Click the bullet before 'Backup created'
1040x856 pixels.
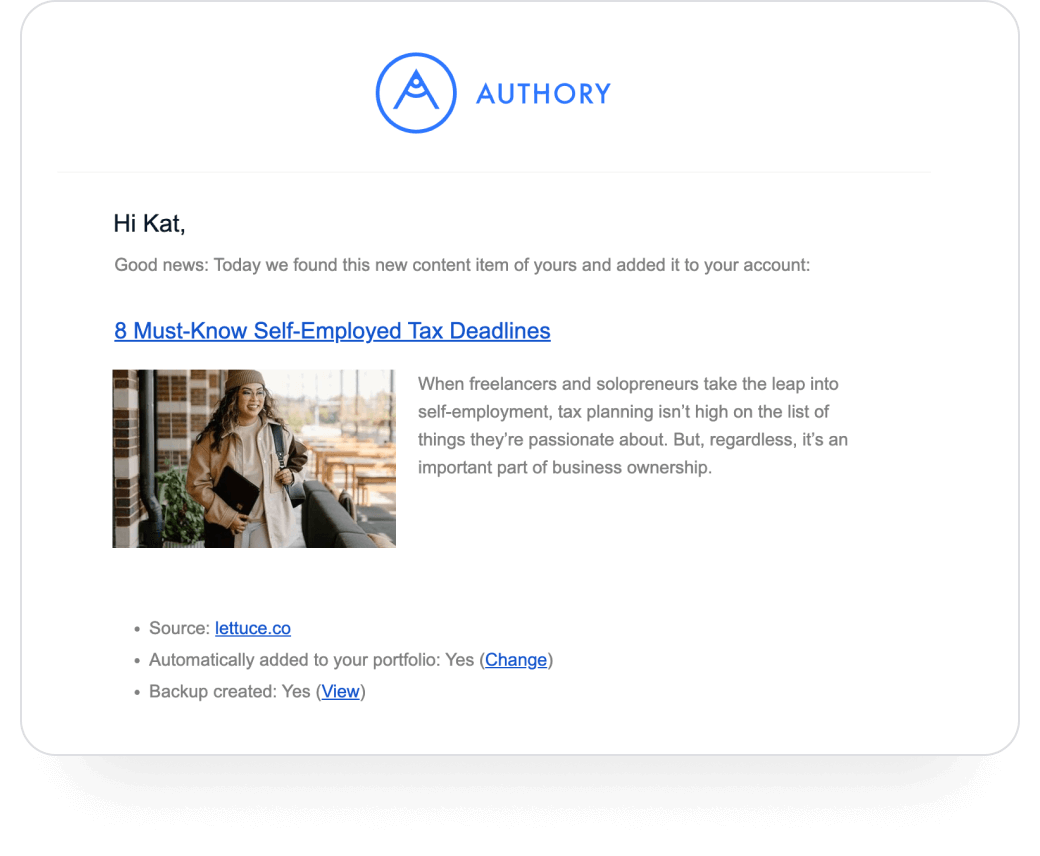[x=137, y=693]
